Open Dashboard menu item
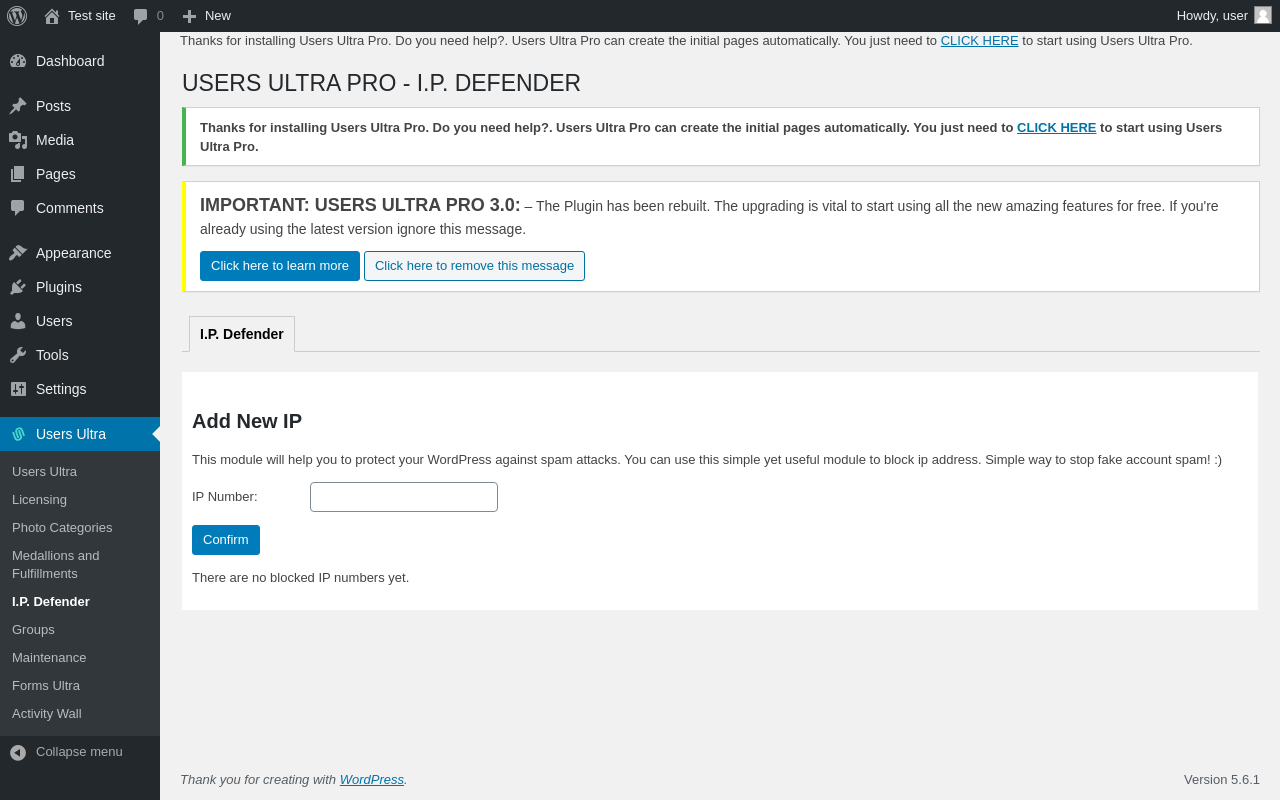 pos(80,61)
